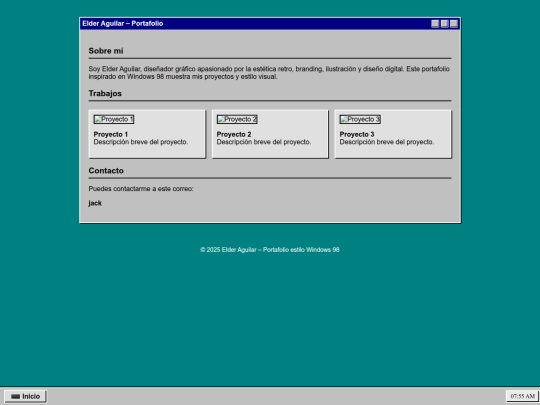Viewport: 540px width, 405px height.
Task: Click the Proyecto 1 broken image thumbnail
Action: pyautogui.click(x=114, y=120)
